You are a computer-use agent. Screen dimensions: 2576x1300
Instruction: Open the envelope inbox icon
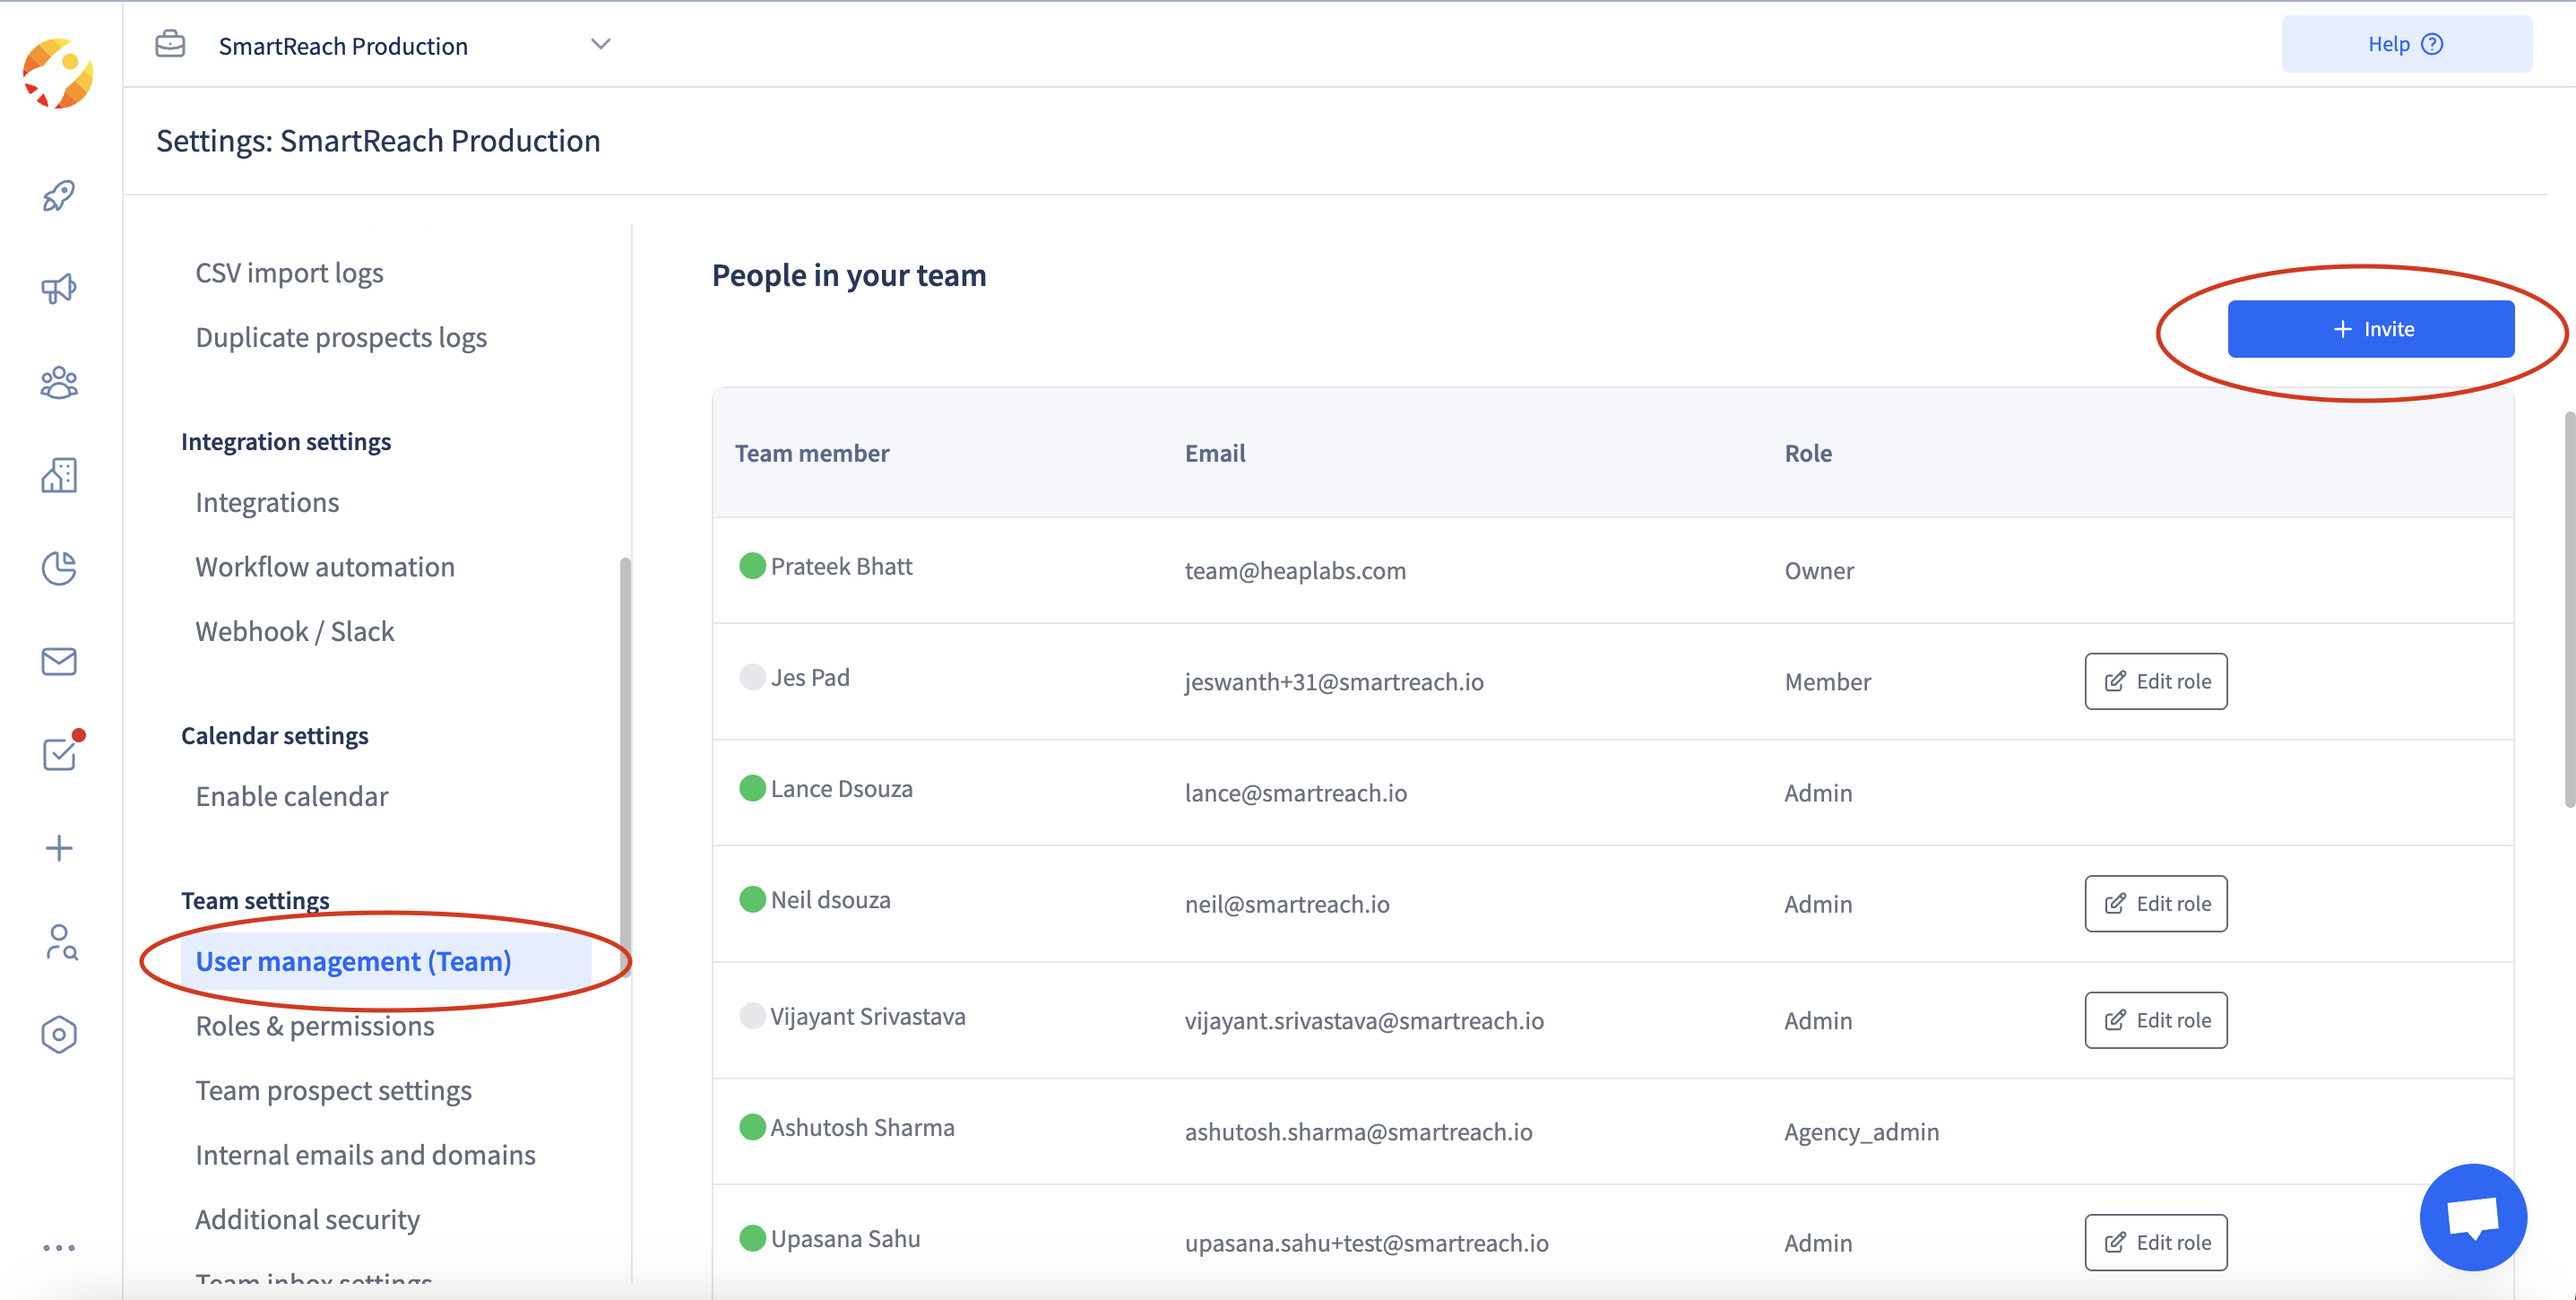[x=59, y=661]
